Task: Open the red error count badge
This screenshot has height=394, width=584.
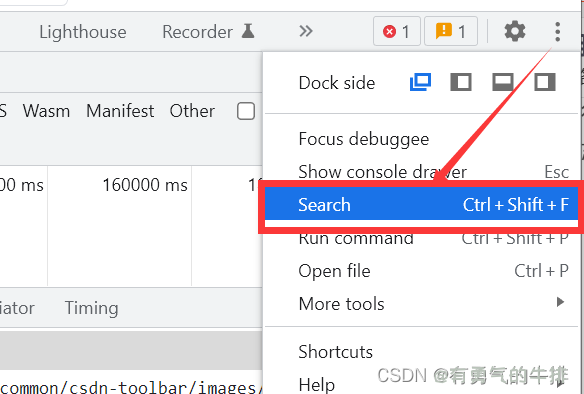Action: click(397, 31)
